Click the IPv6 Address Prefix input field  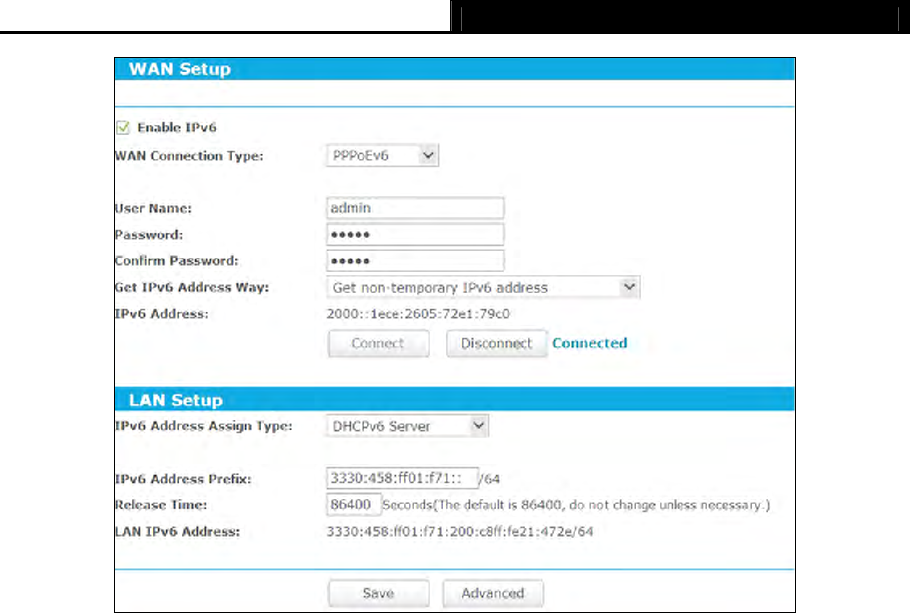402,478
